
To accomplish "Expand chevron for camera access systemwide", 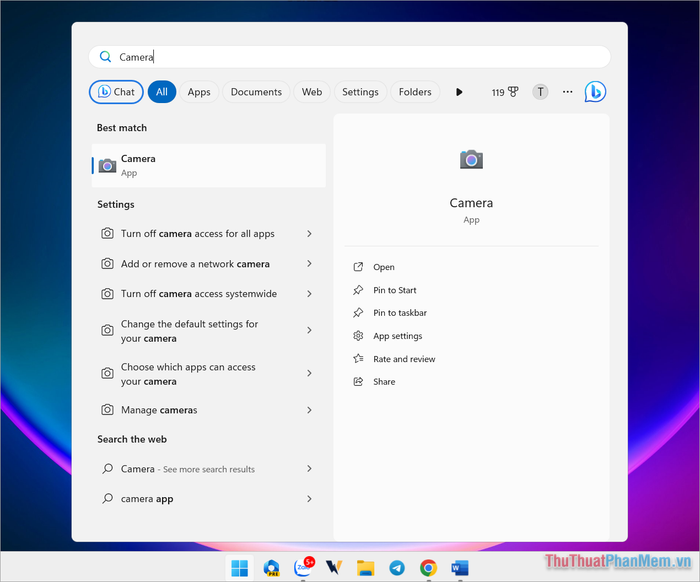I will 309,294.
